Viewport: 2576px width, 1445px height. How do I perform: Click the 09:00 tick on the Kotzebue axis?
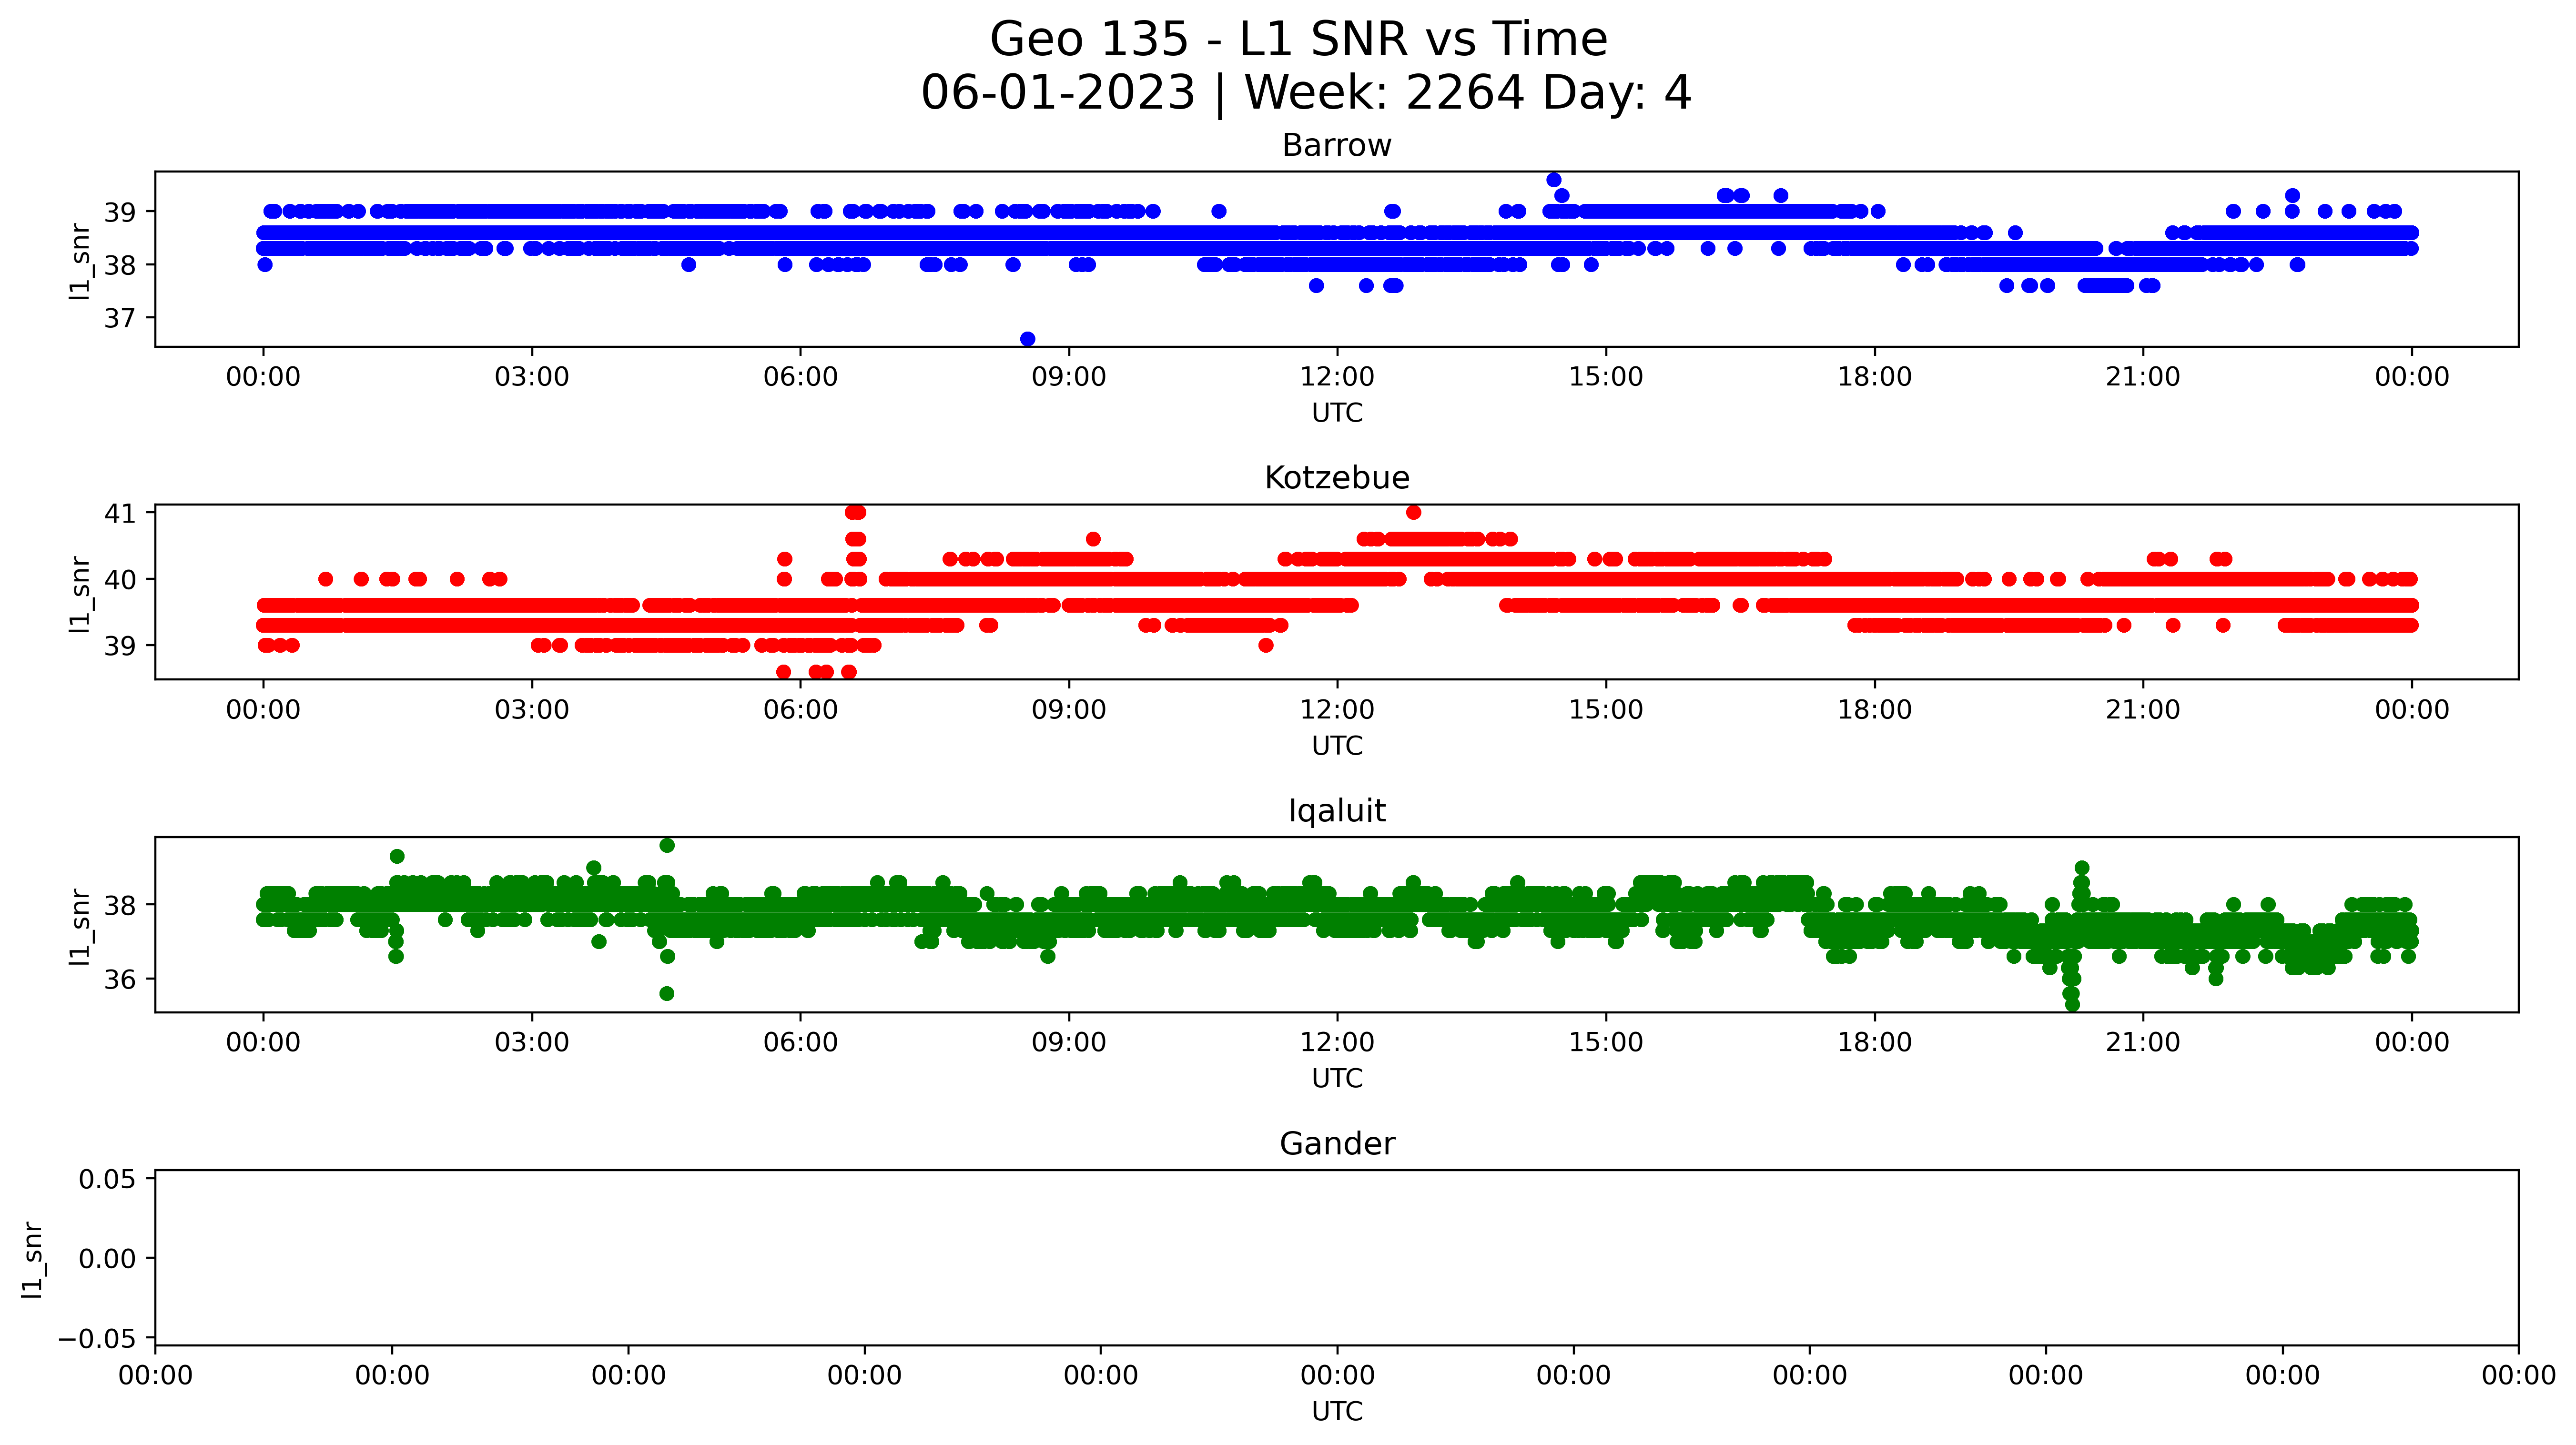pyautogui.click(x=1069, y=710)
